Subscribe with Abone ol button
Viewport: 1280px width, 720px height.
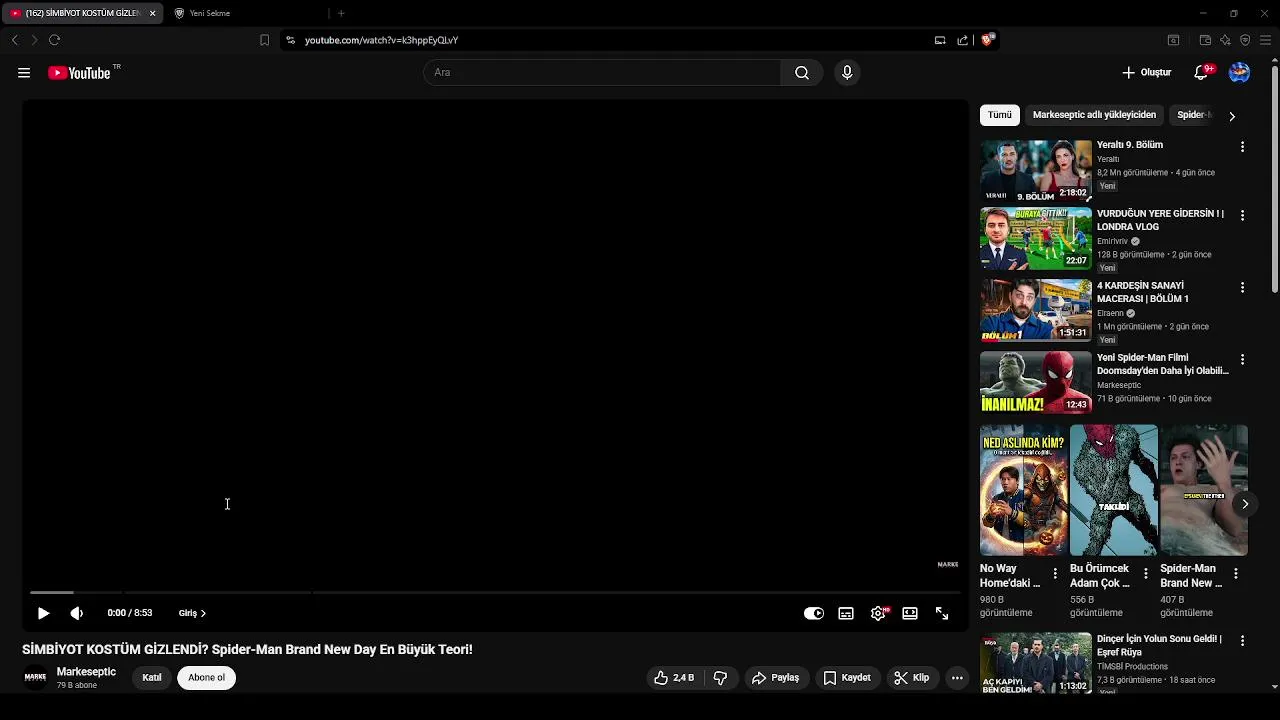(207, 678)
